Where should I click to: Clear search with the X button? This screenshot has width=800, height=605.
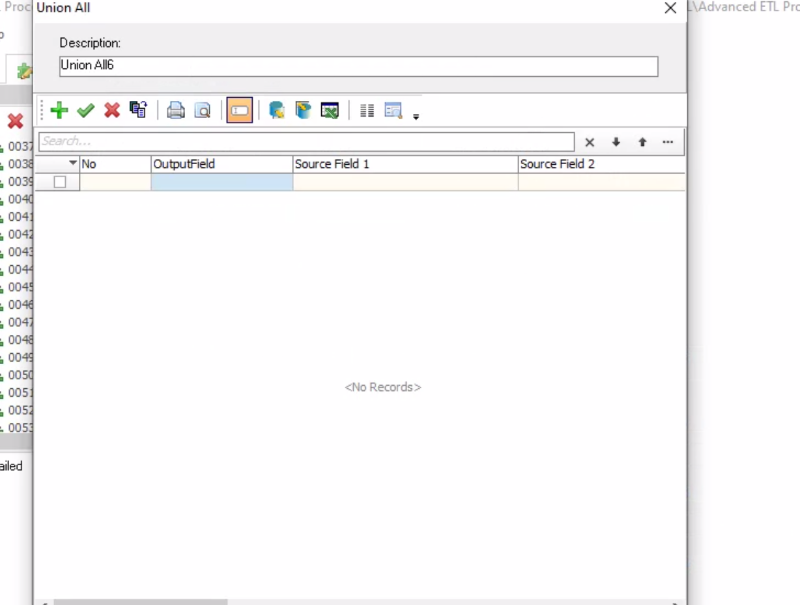pyautogui.click(x=590, y=142)
